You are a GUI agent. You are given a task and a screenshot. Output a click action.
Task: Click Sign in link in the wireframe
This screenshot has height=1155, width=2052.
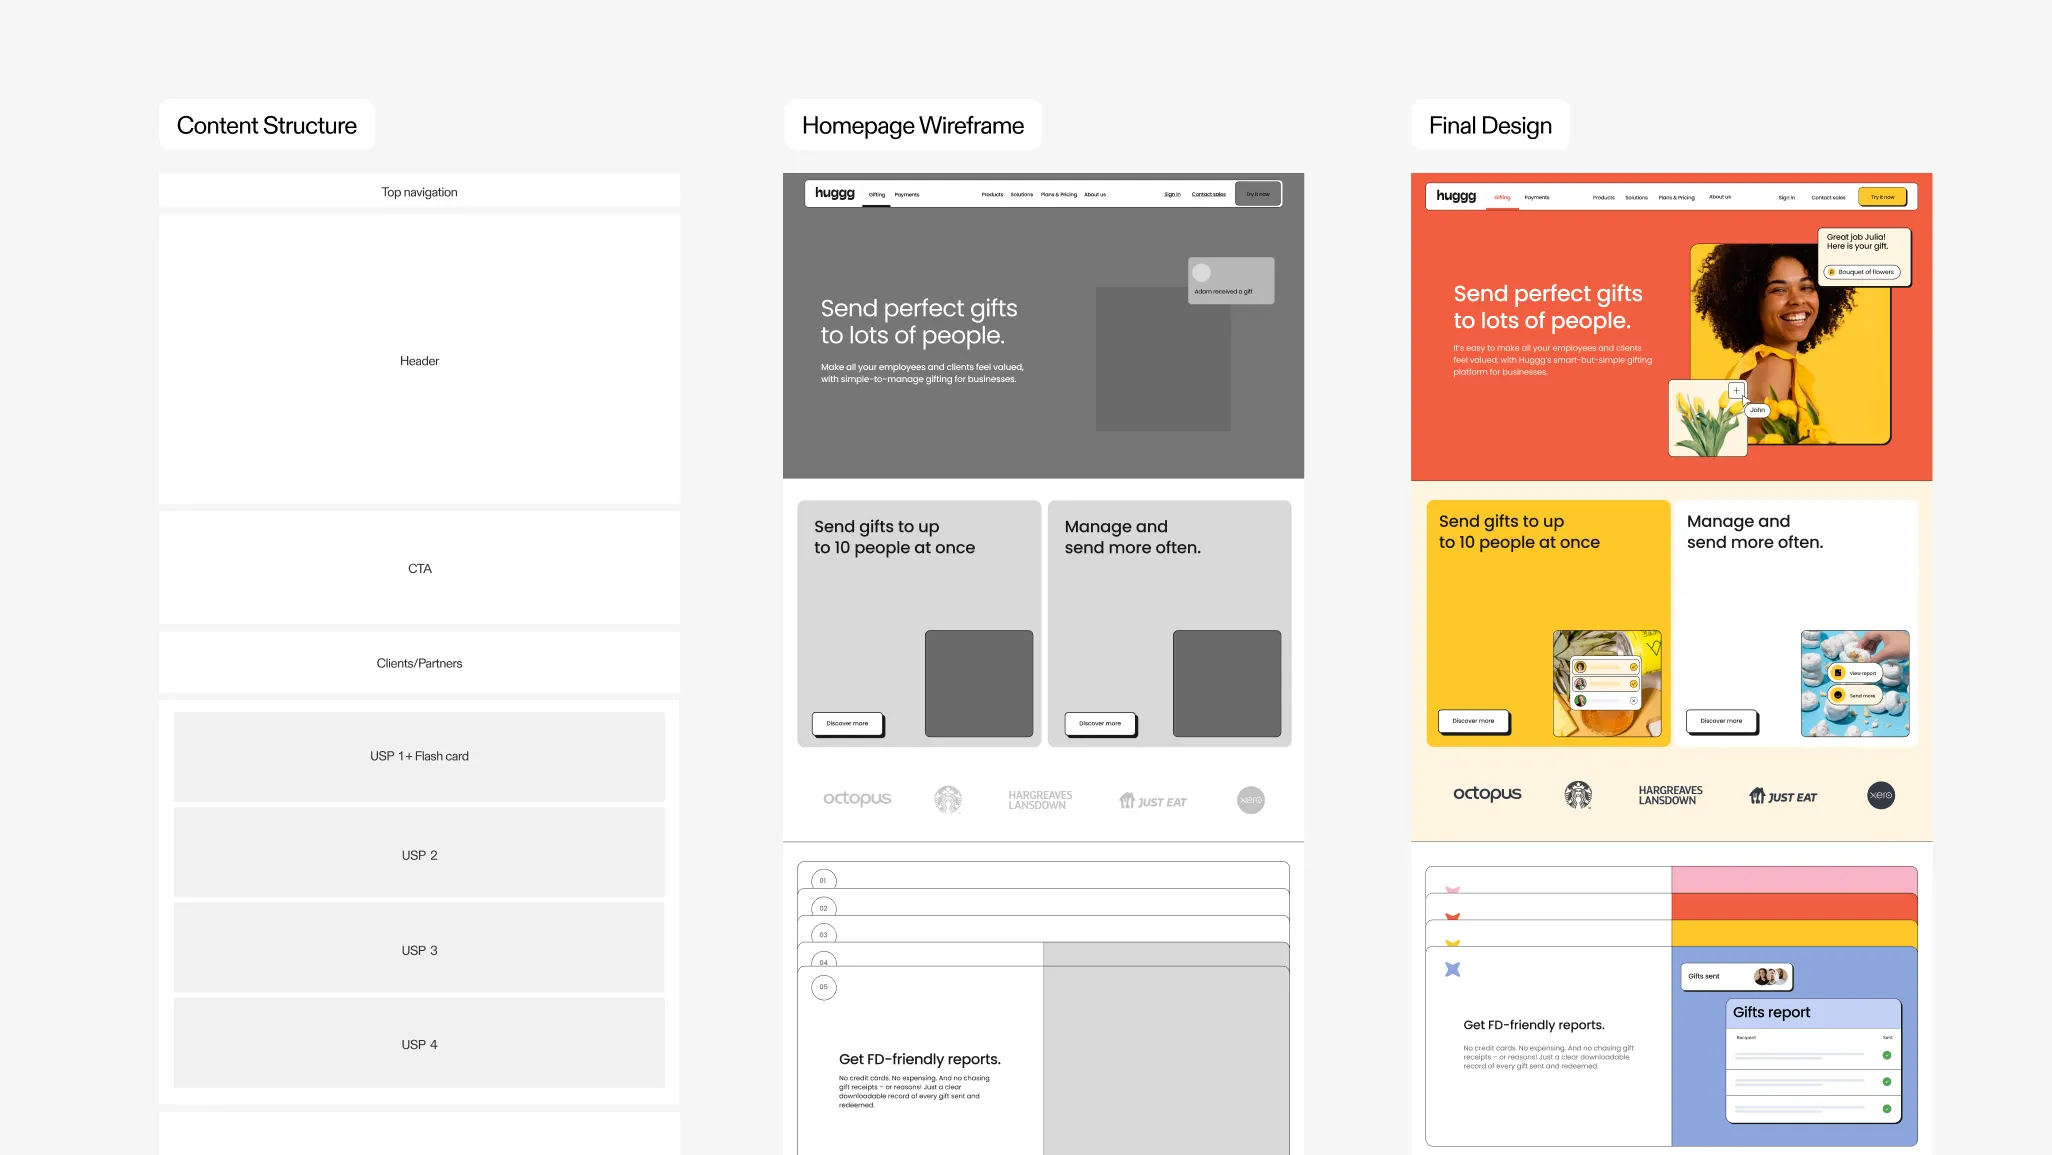coord(1172,195)
